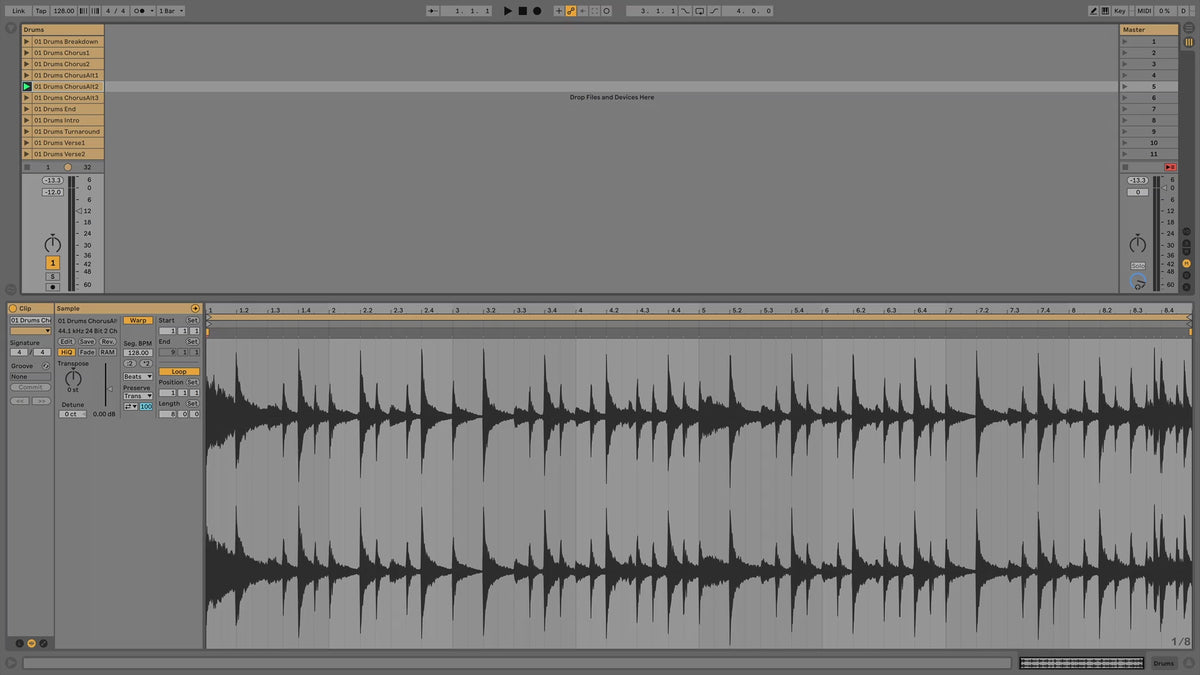Disable HiQ sample mode
This screenshot has height=675, width=1200.
click(x=66, y=352)
